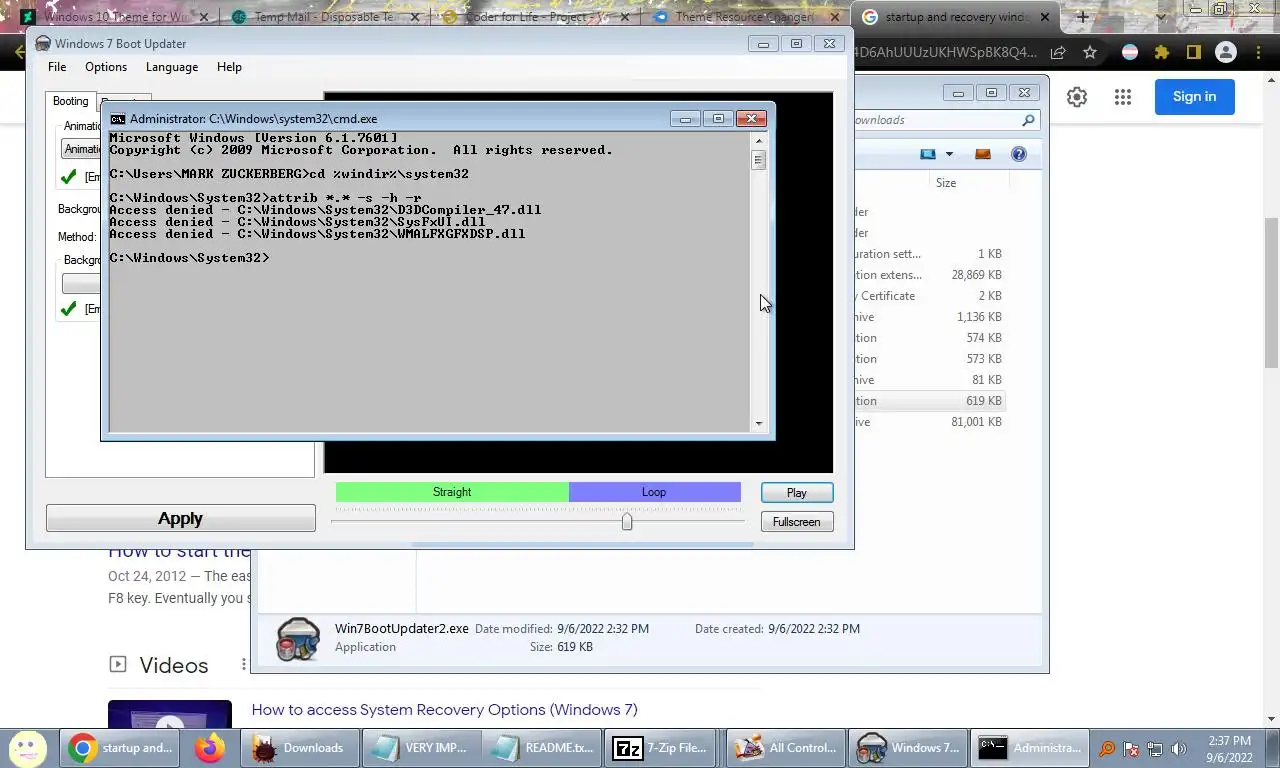Click the green Straight segment bar
The image size is (1280, 768).
452,492
